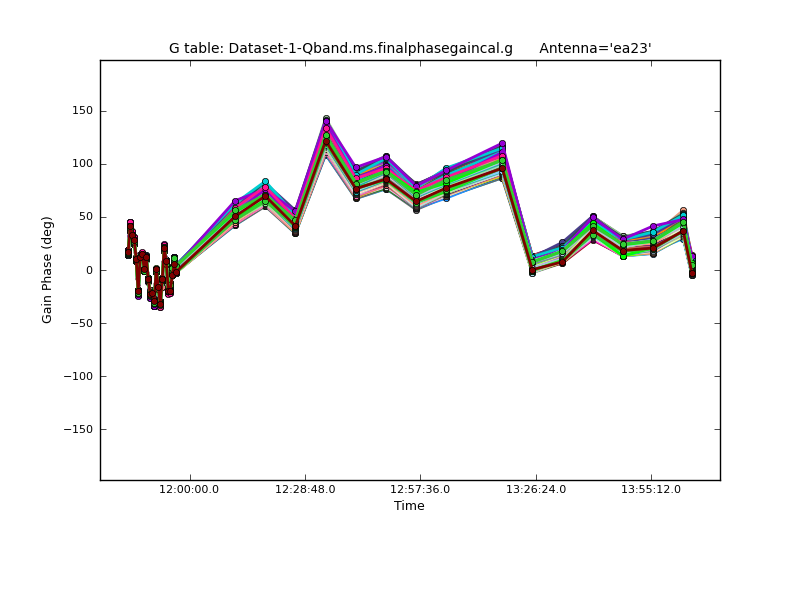Click the 'Time' x-axis label
The width and height of the screenshot is (800, 600).
tap(409, 506)
